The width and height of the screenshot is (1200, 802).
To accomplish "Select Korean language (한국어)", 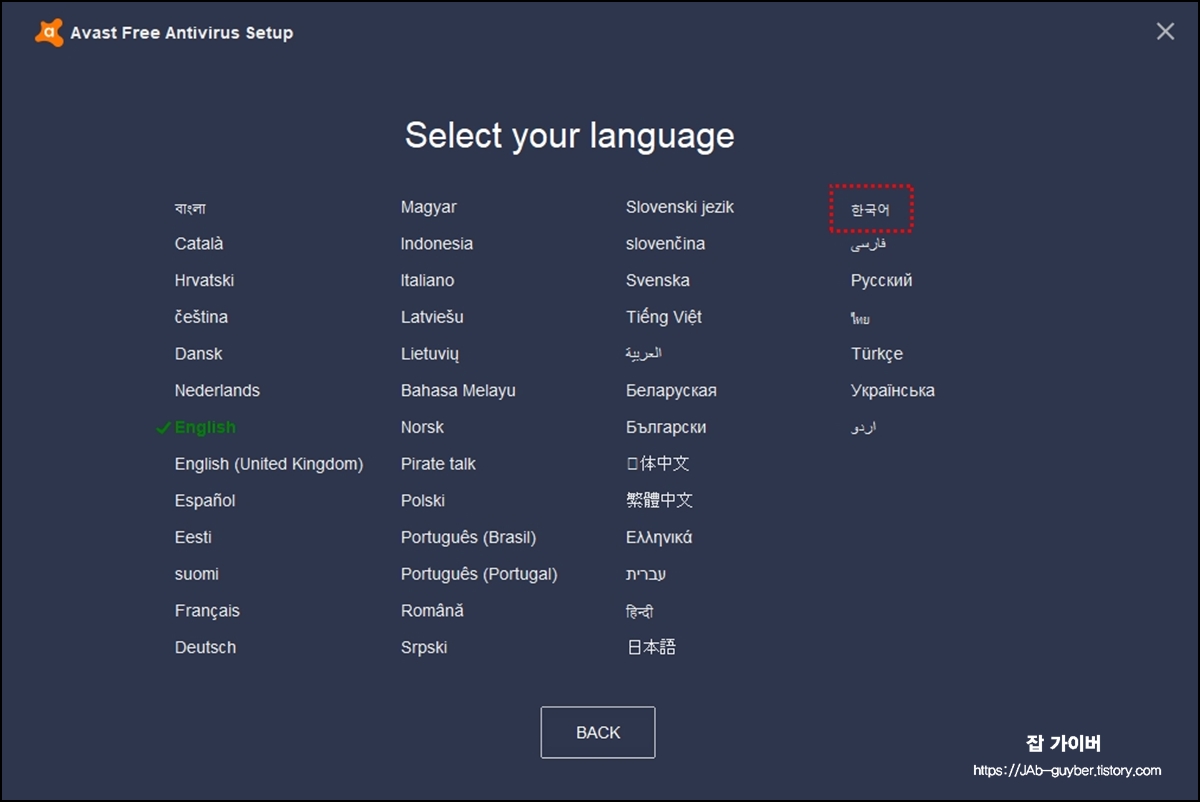I will tap(870, 210).
